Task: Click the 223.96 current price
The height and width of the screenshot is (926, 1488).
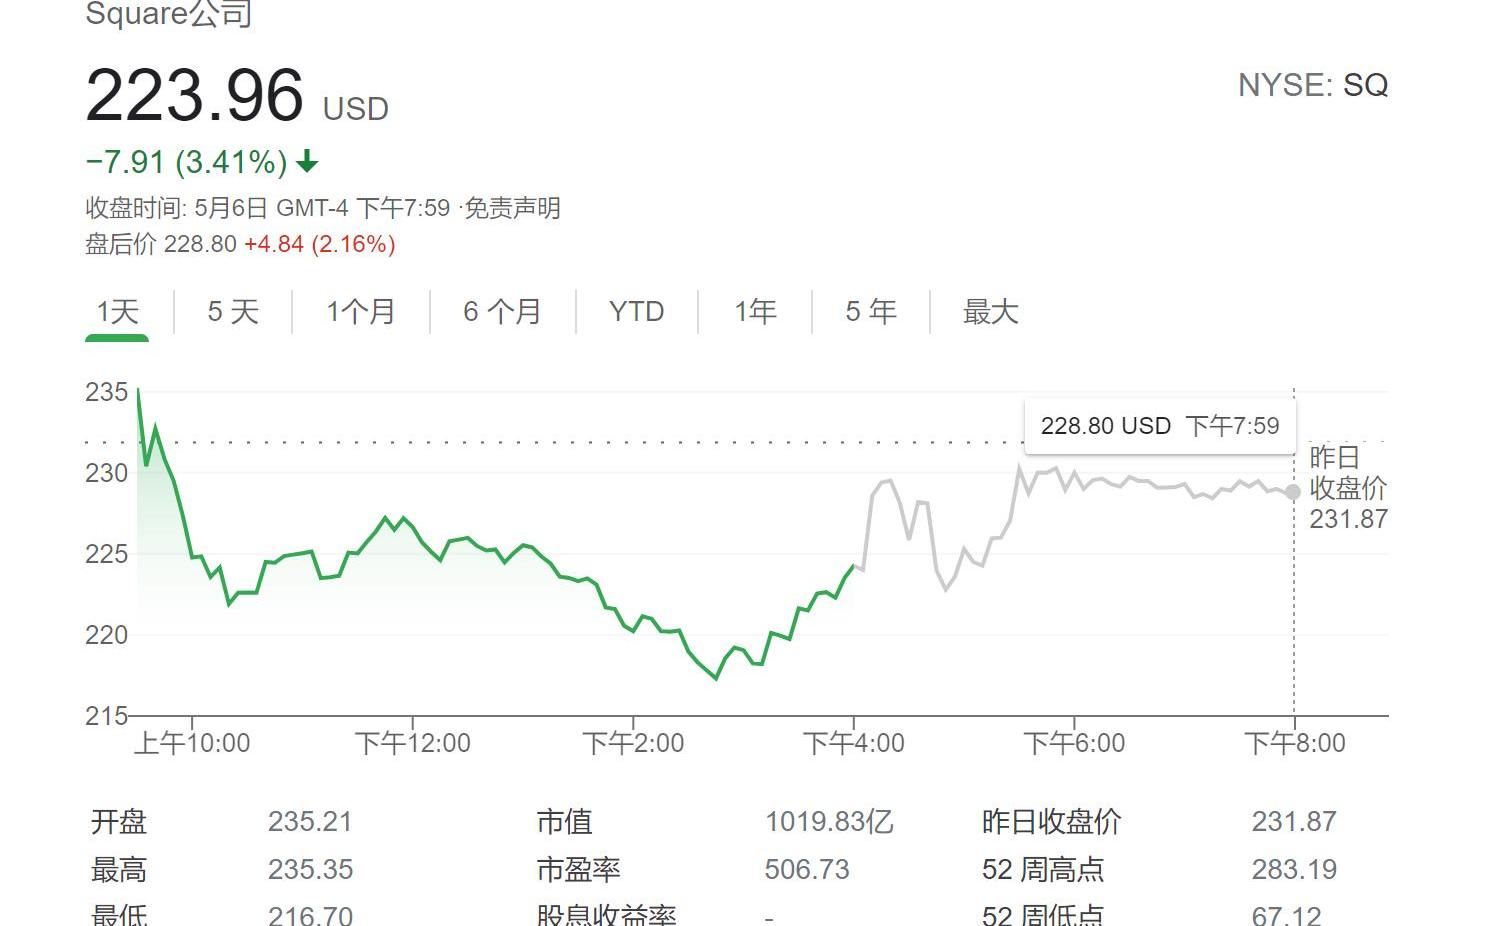Action: pyautogui.click(x=195, y=96)
